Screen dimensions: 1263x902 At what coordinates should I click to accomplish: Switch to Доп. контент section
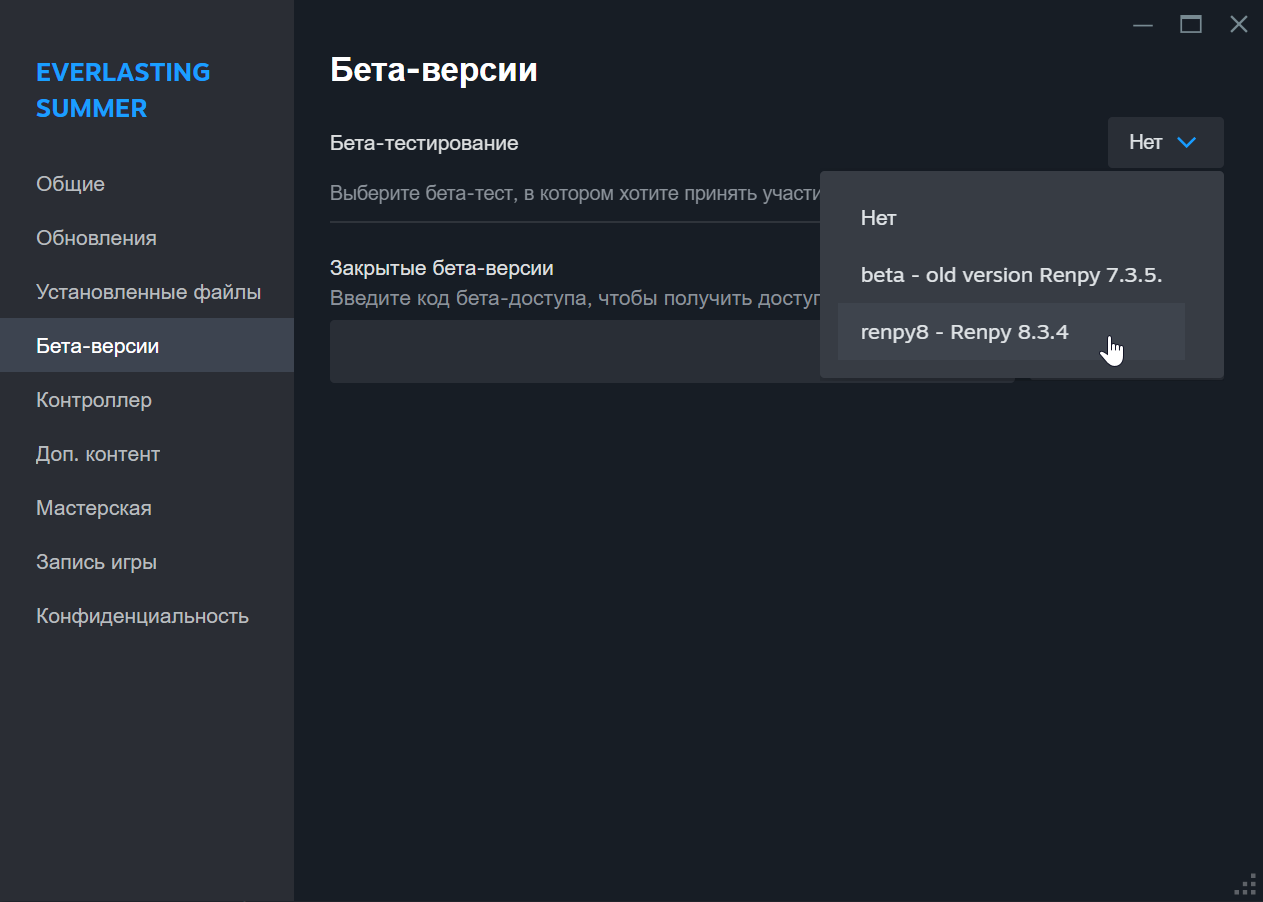(98, 454)
